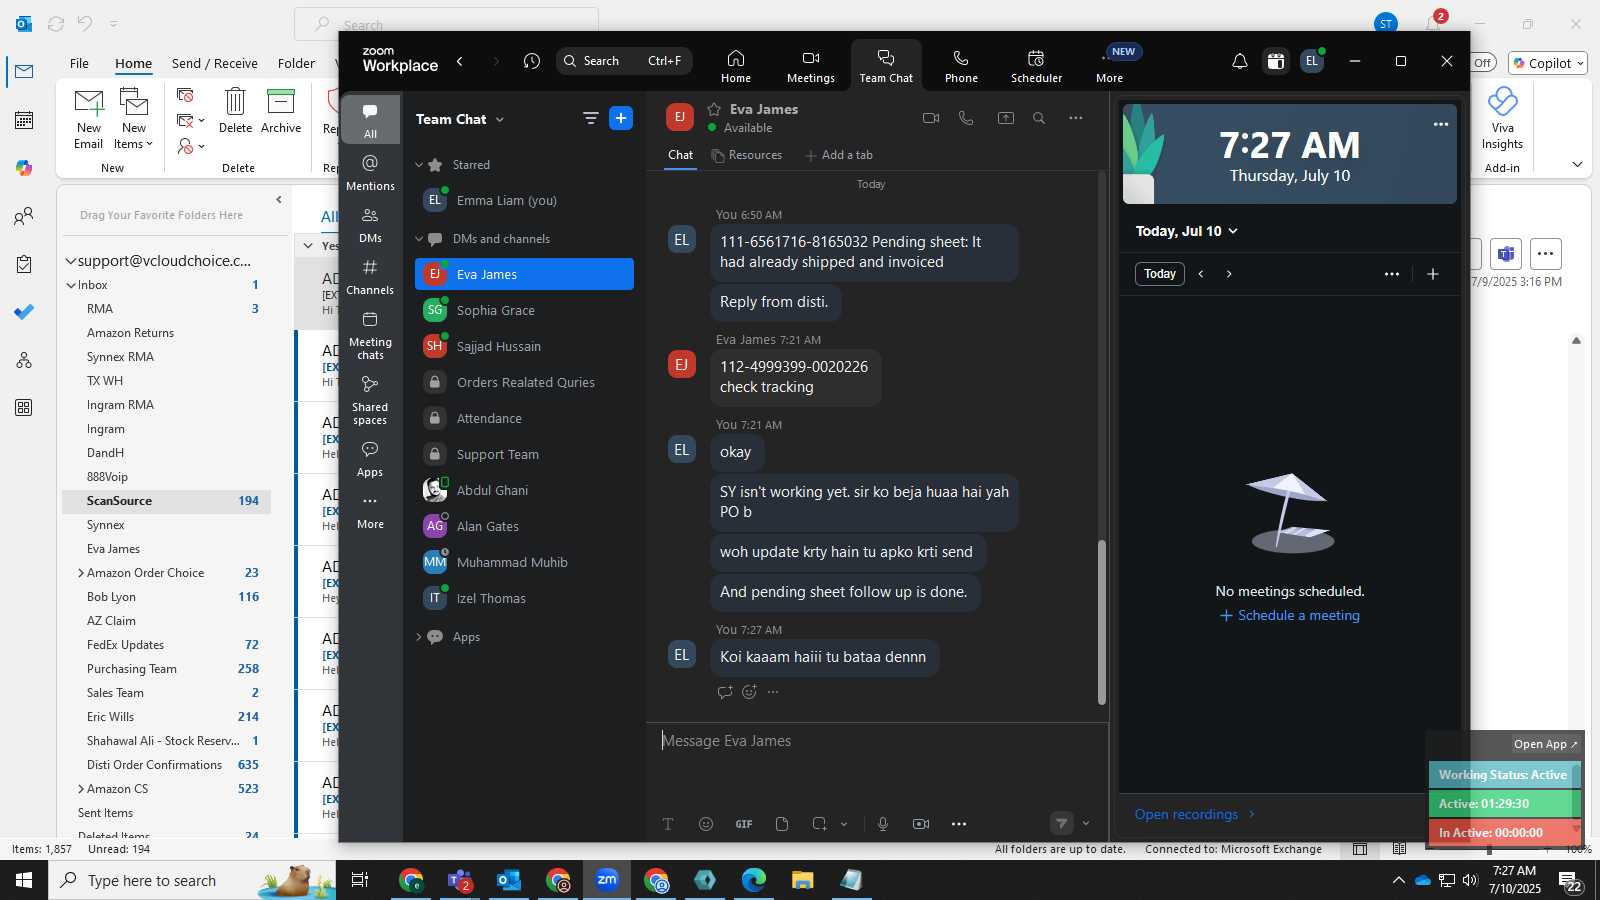Click the Today button in calendar panel

coord(1160,274)
